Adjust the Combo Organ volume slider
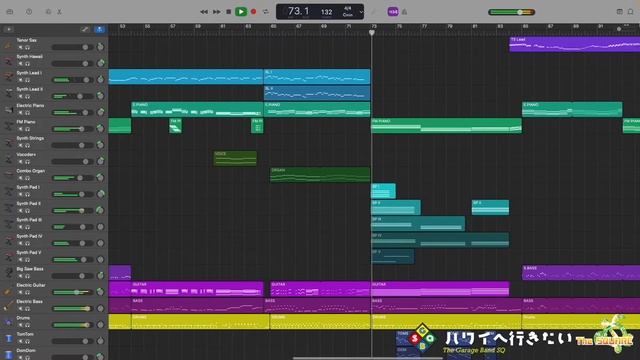The width and height of the screenshot is (640, 360). point(72,178)
